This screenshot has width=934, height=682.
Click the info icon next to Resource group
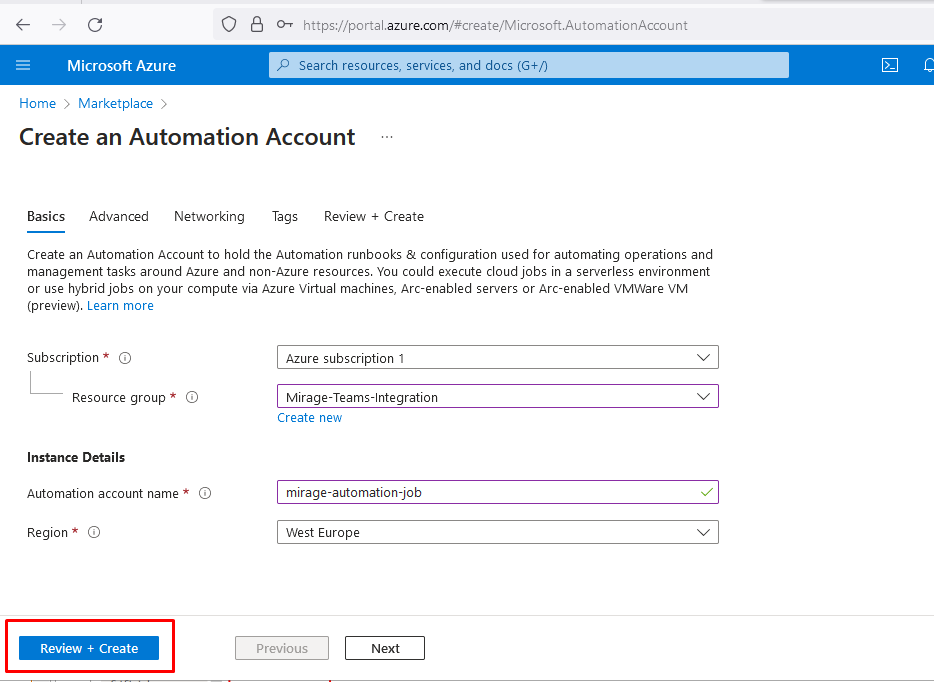click(192, 397)
